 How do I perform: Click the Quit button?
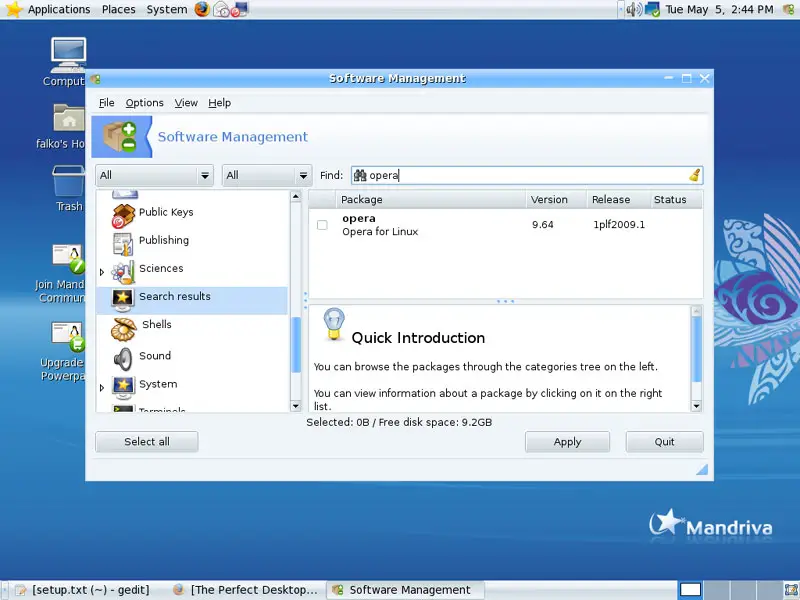click(664, 442)
